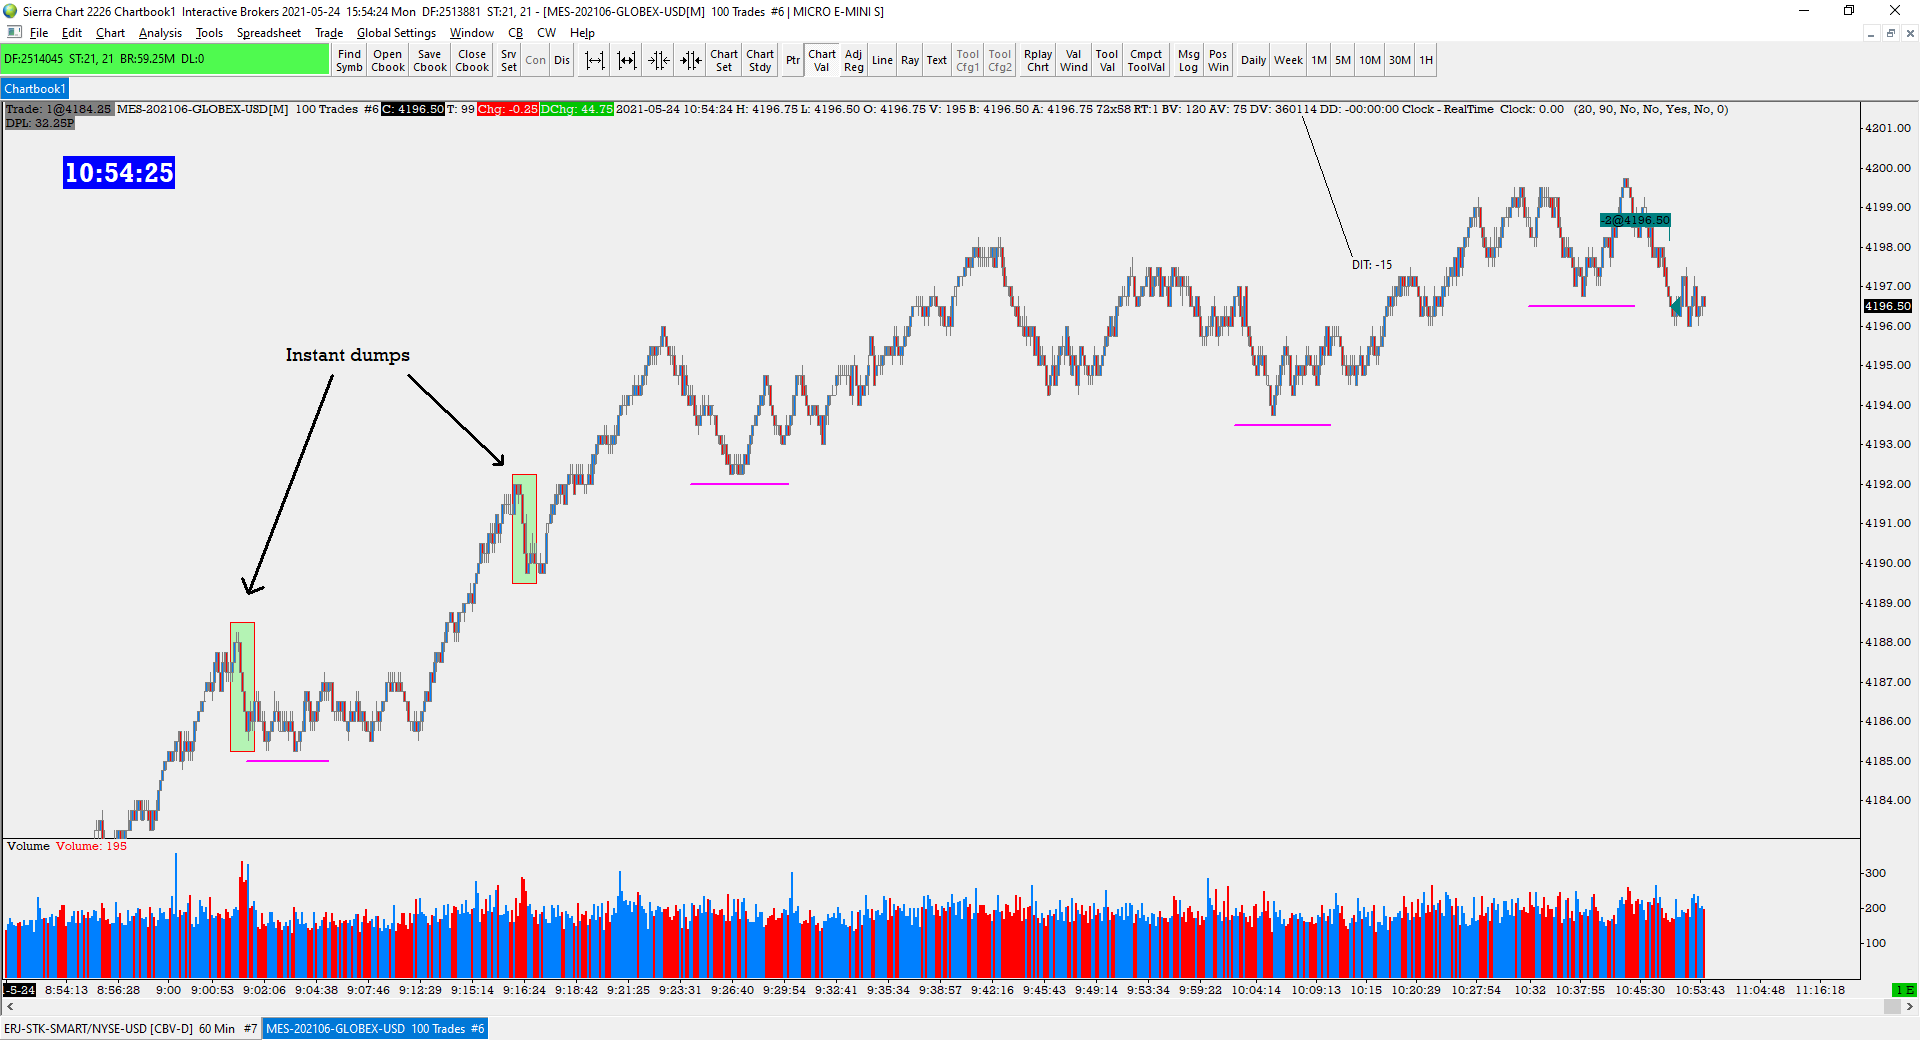Image resolution: width=1920 pixels, height=1040 pixels.
Task: Select the Chartbook1 tab
Action: (35, 89)
